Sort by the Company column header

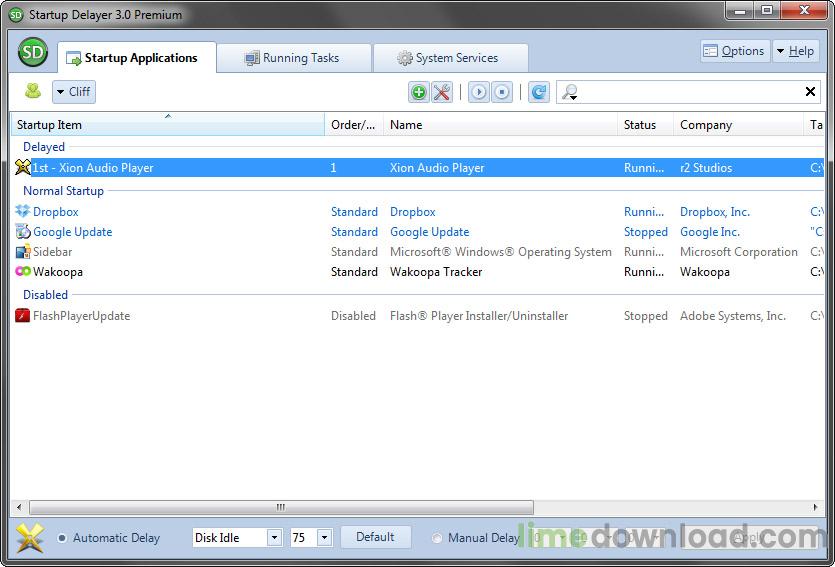[739, 125]
